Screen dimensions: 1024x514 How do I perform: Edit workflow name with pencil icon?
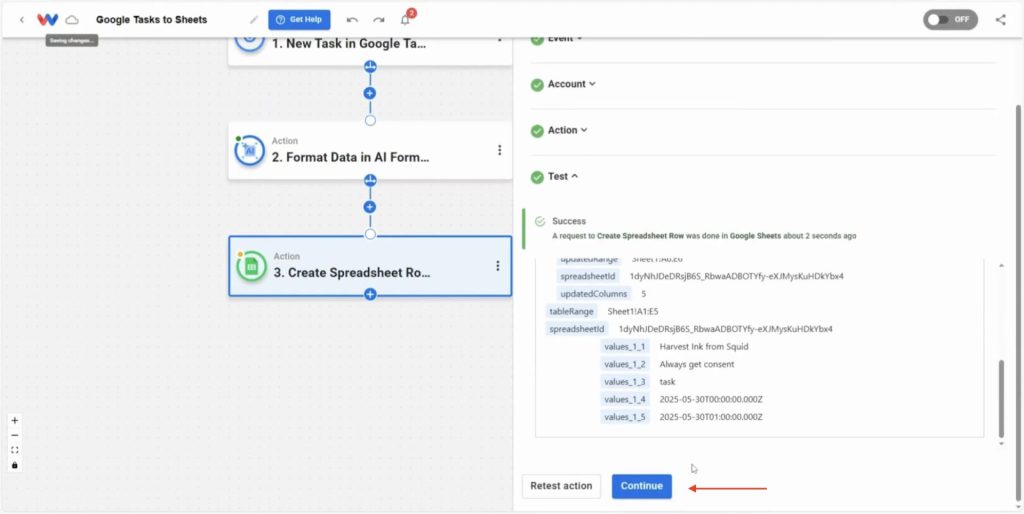point(254,20)
